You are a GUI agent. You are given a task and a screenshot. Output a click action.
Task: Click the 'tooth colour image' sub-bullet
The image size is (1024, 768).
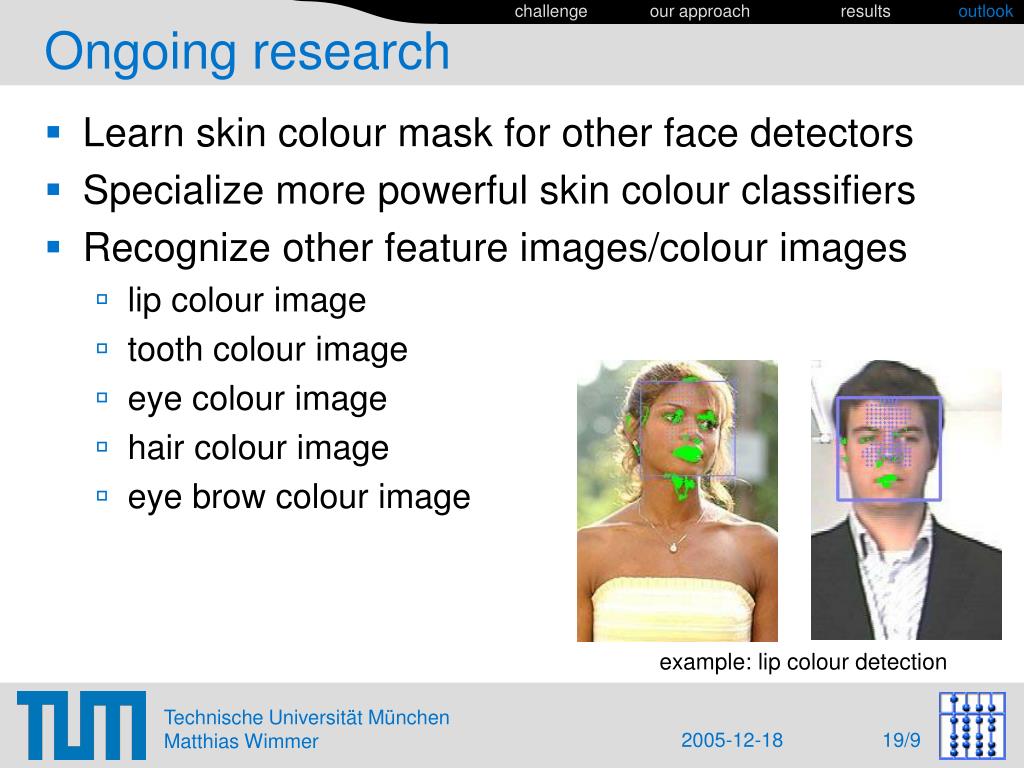(268, 349)
